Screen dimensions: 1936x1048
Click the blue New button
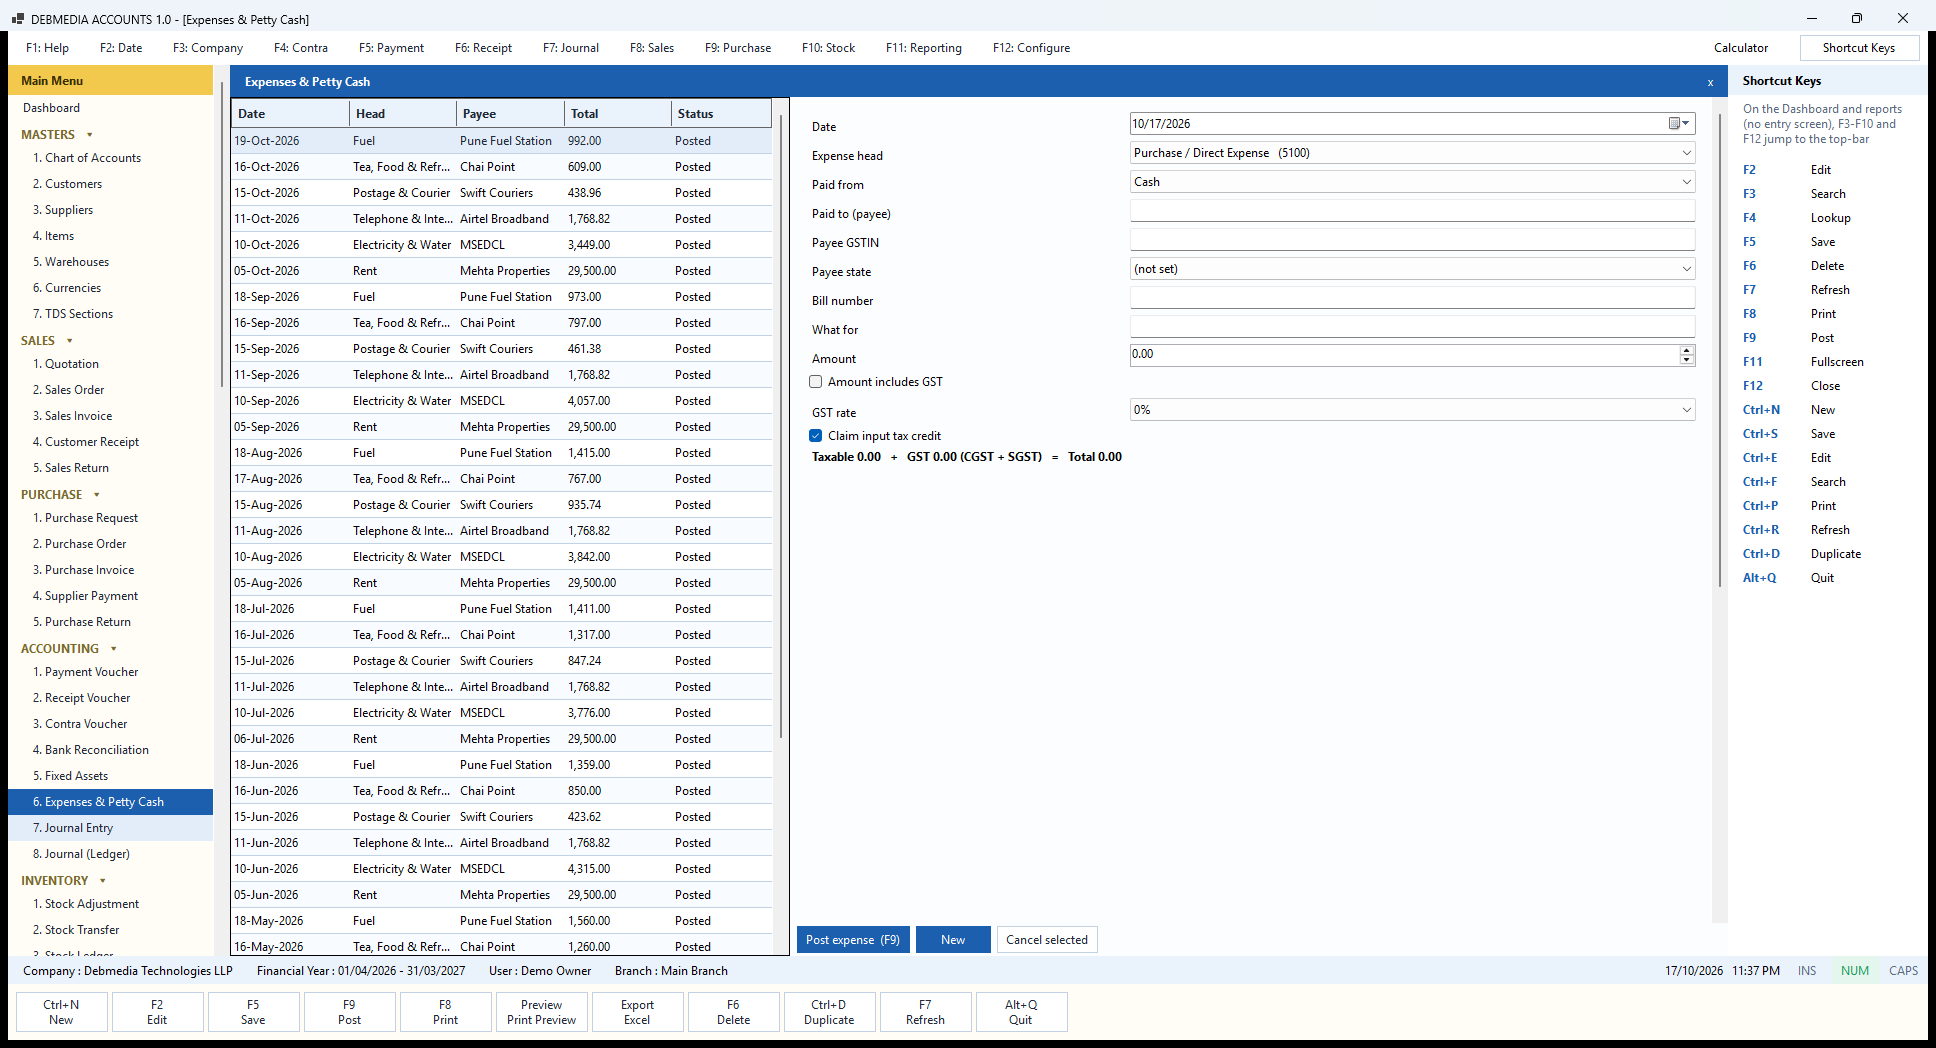point(953,940)
